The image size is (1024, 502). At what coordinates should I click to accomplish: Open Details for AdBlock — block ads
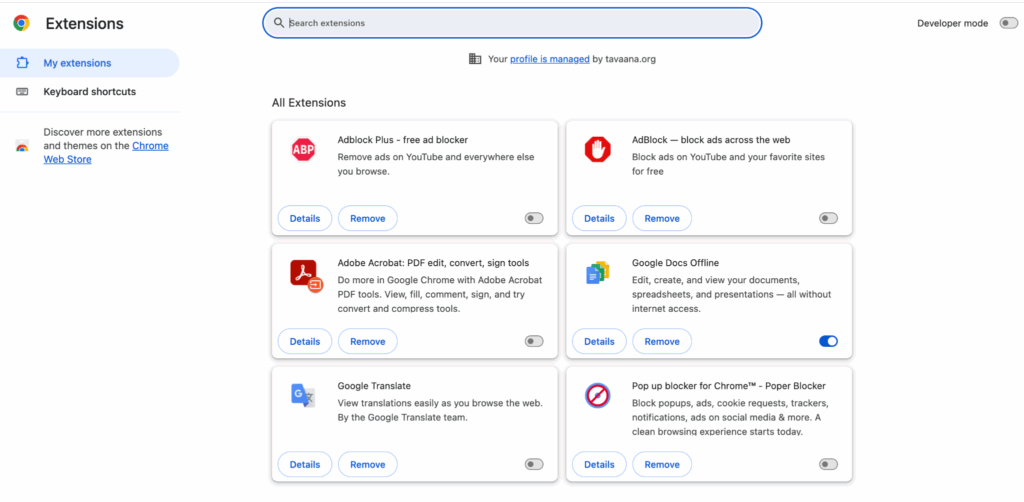point(600,219)
